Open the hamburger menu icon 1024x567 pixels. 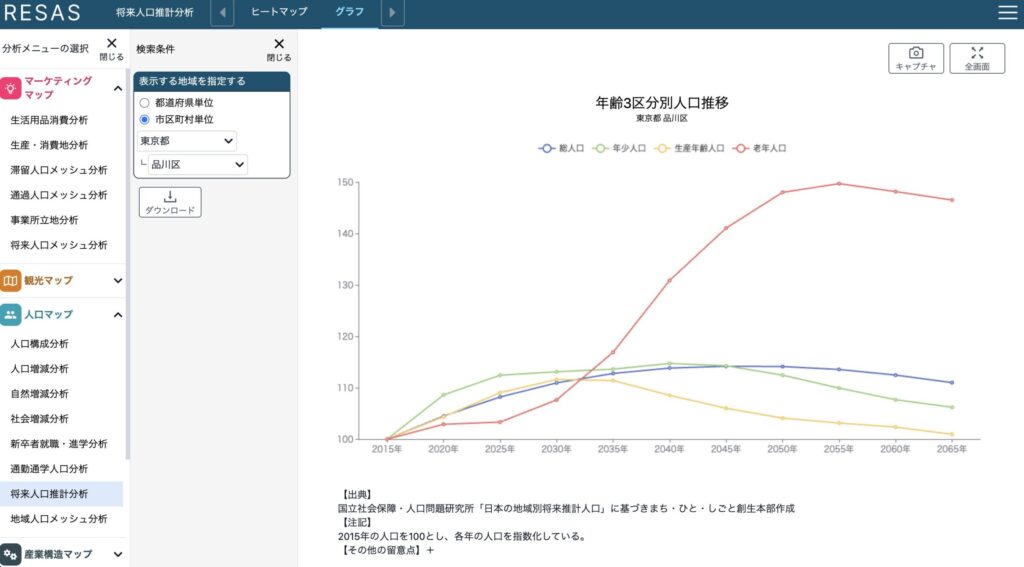[x=1007, y=13]
